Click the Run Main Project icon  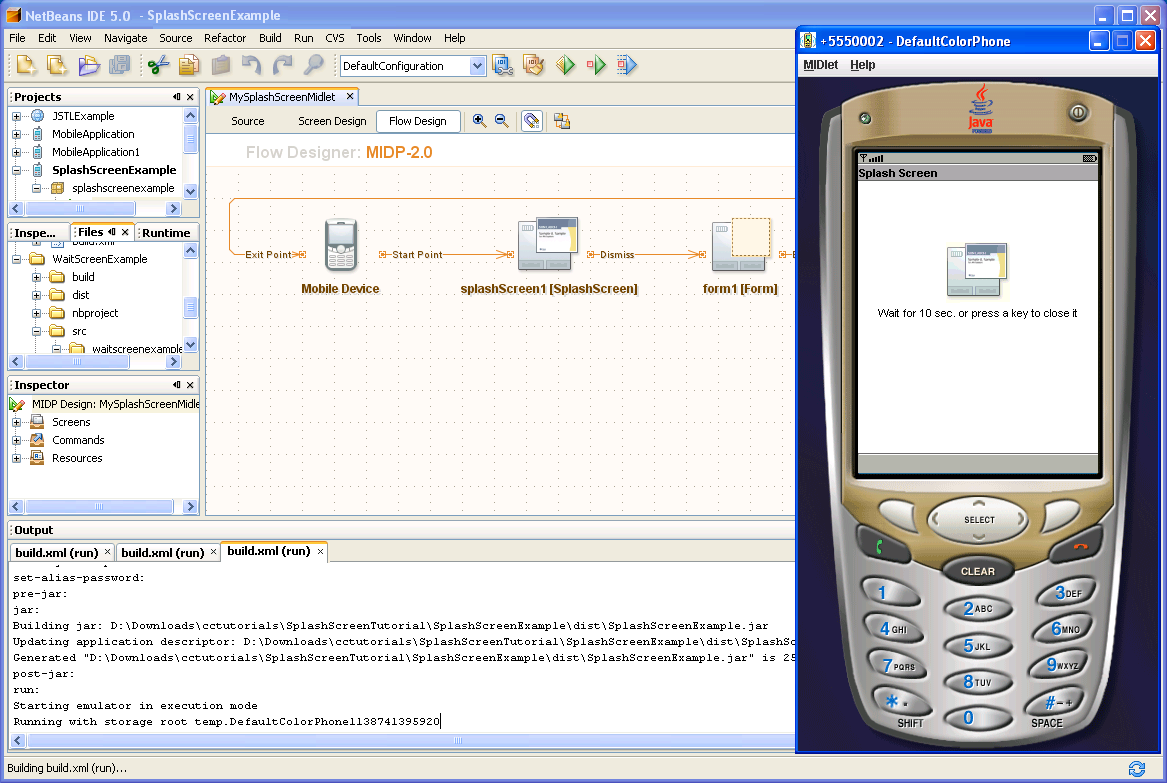click(596, 65)
